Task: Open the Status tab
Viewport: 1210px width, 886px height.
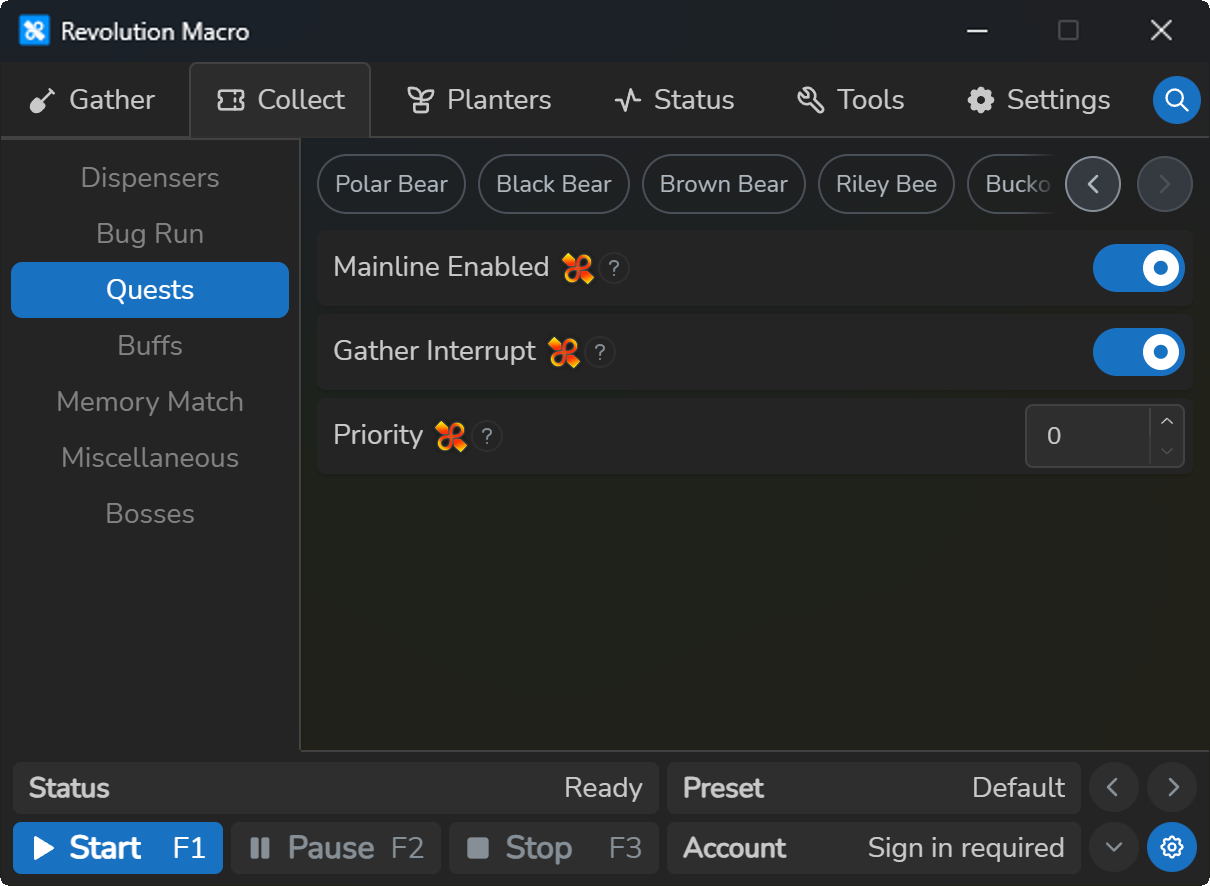Action: 674,100
